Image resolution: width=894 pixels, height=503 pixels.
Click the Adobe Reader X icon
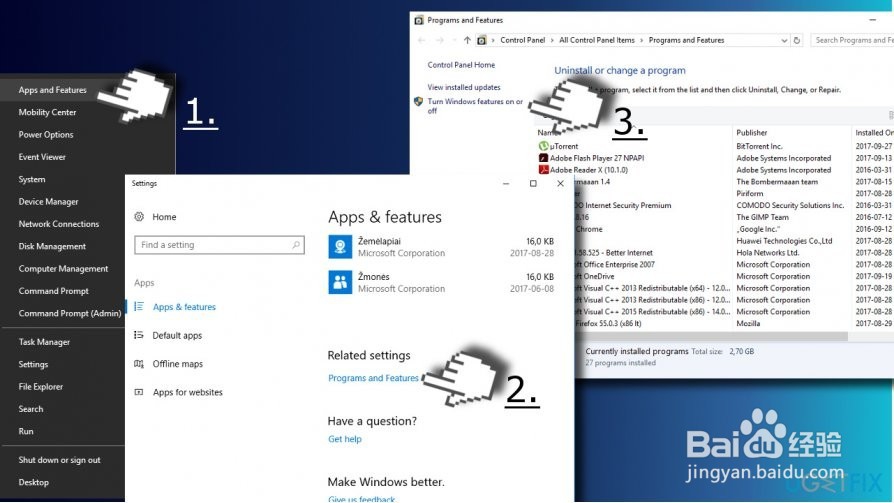pos(543,170)
